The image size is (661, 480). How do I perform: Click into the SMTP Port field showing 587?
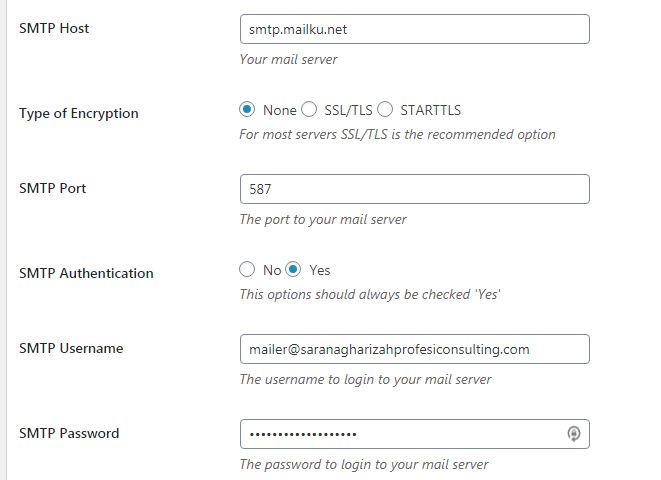415,189
